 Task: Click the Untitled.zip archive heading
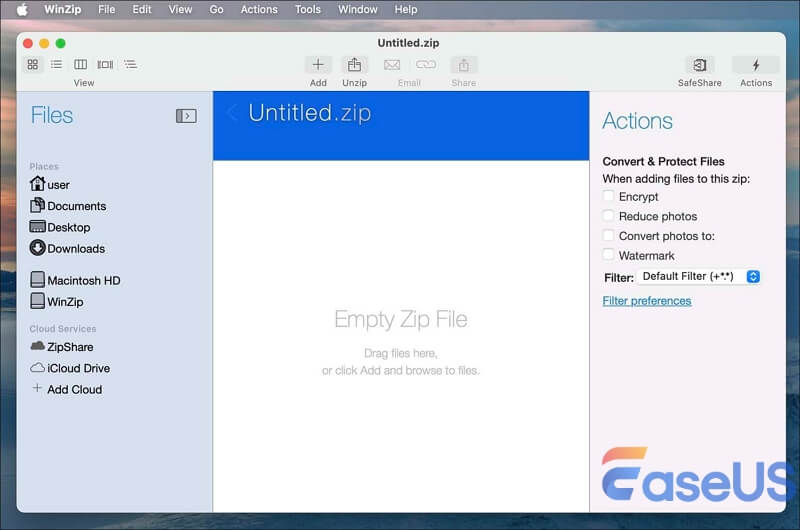pos(309,113)
